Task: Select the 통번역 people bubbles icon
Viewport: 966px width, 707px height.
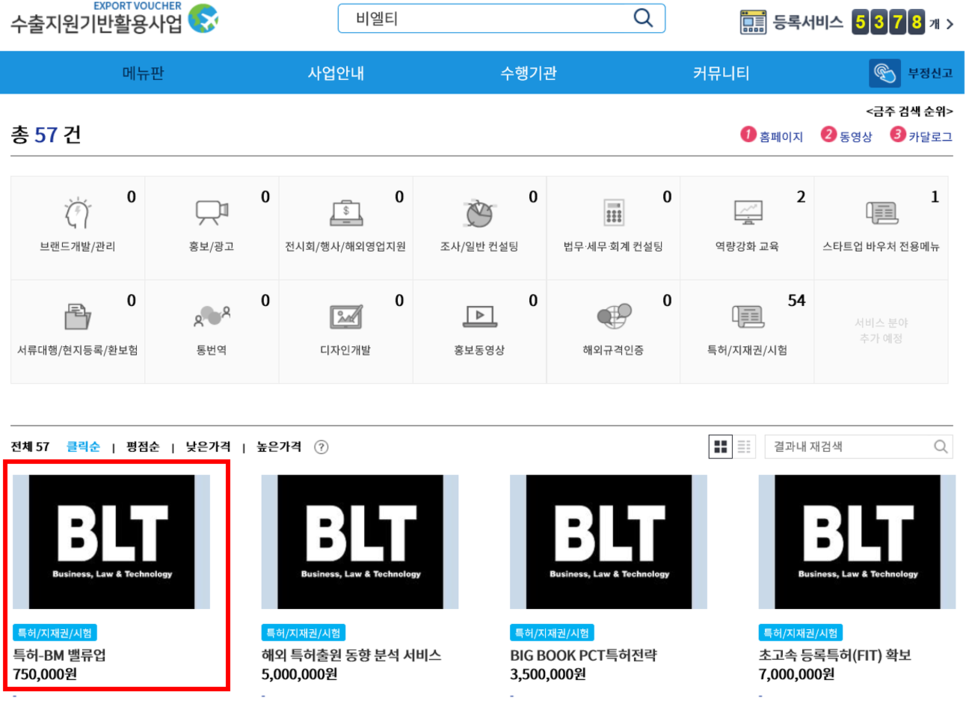Action: tap(211, 316)
